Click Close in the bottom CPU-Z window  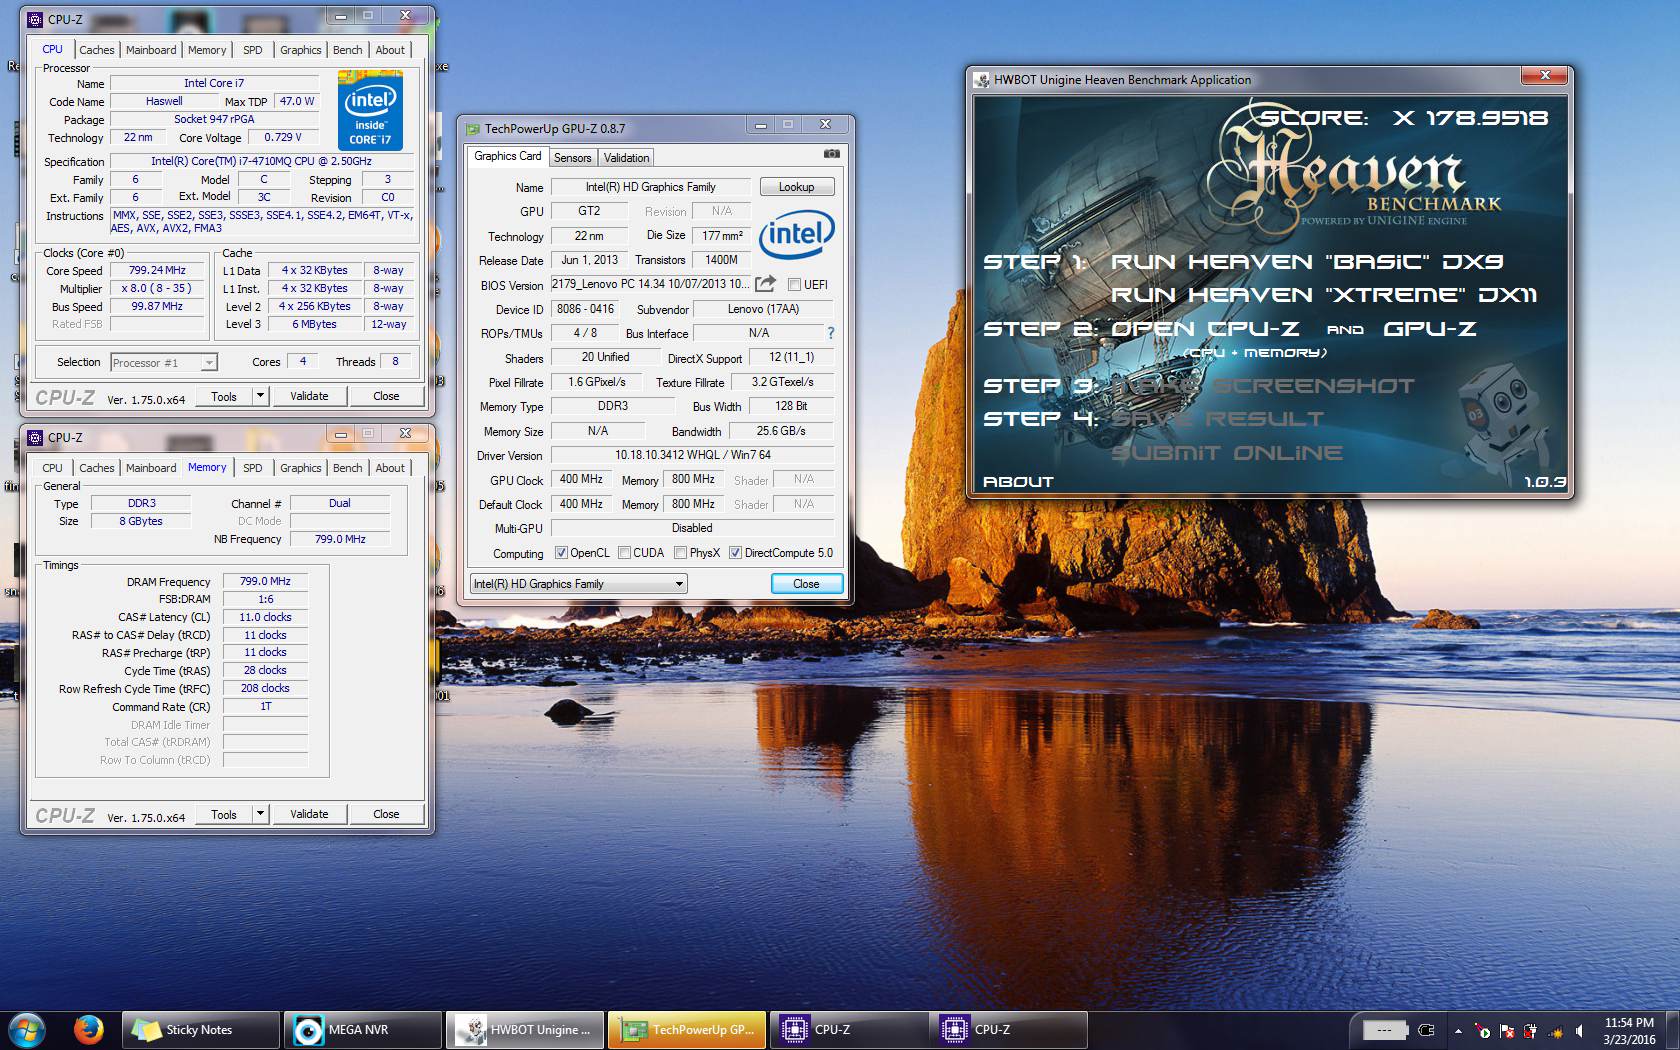coord(386,814)
